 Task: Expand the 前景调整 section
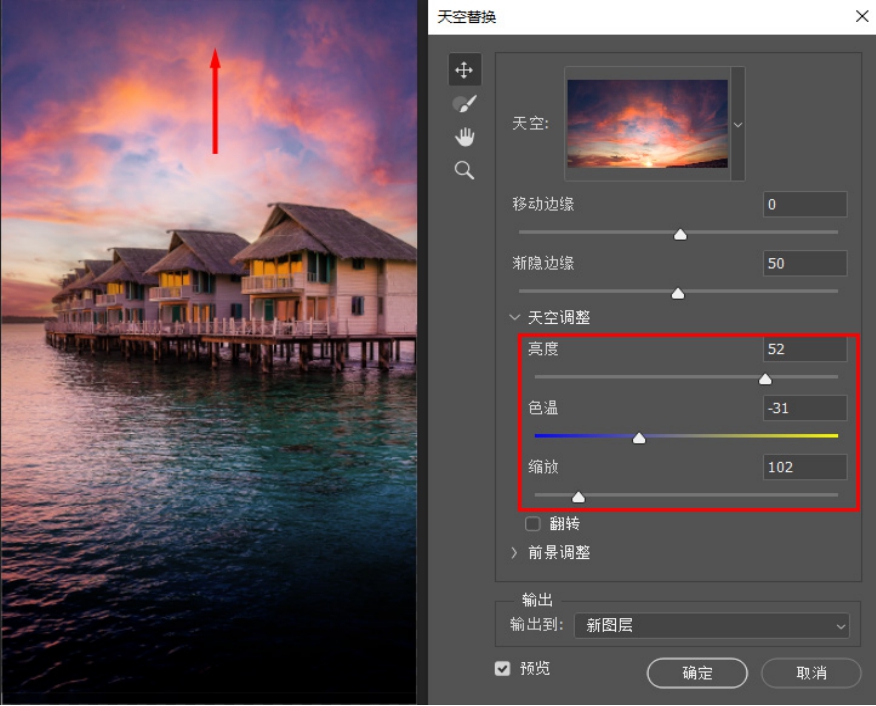coord(515,552)
